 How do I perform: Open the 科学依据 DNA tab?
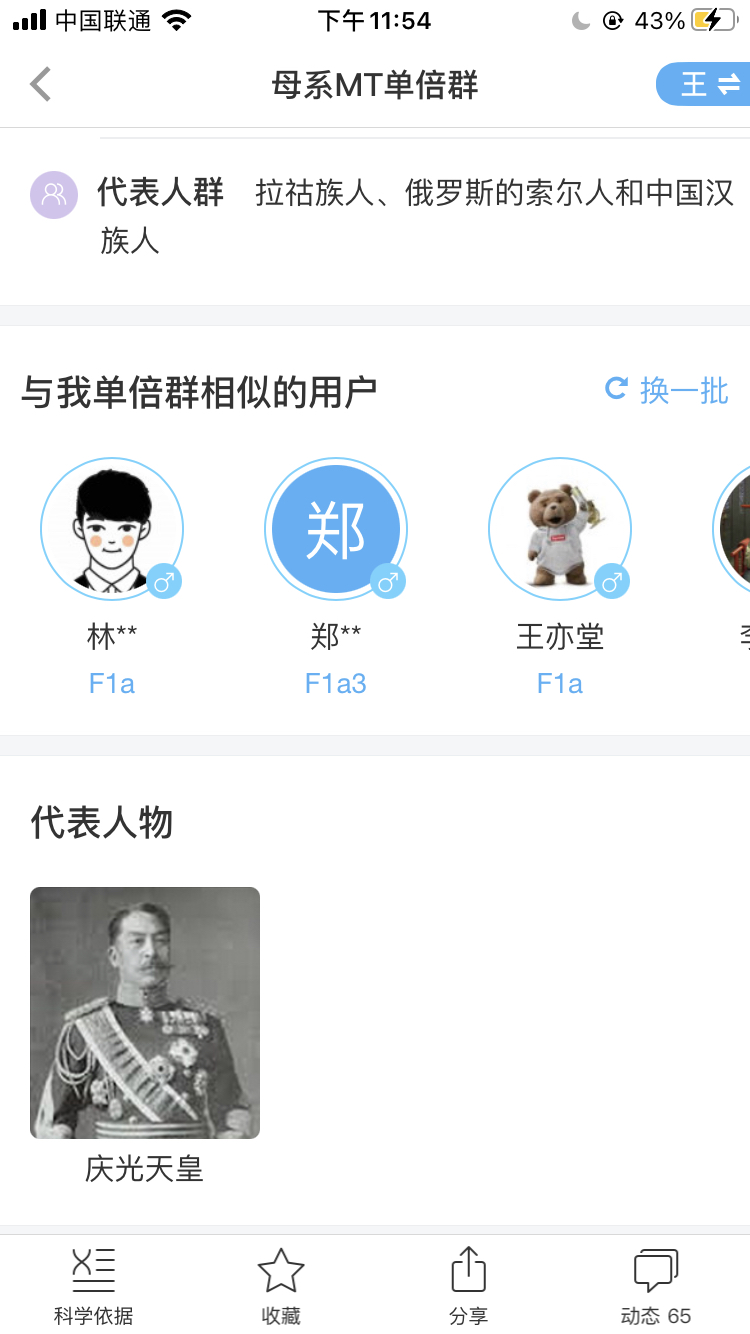click(94, 1287)
